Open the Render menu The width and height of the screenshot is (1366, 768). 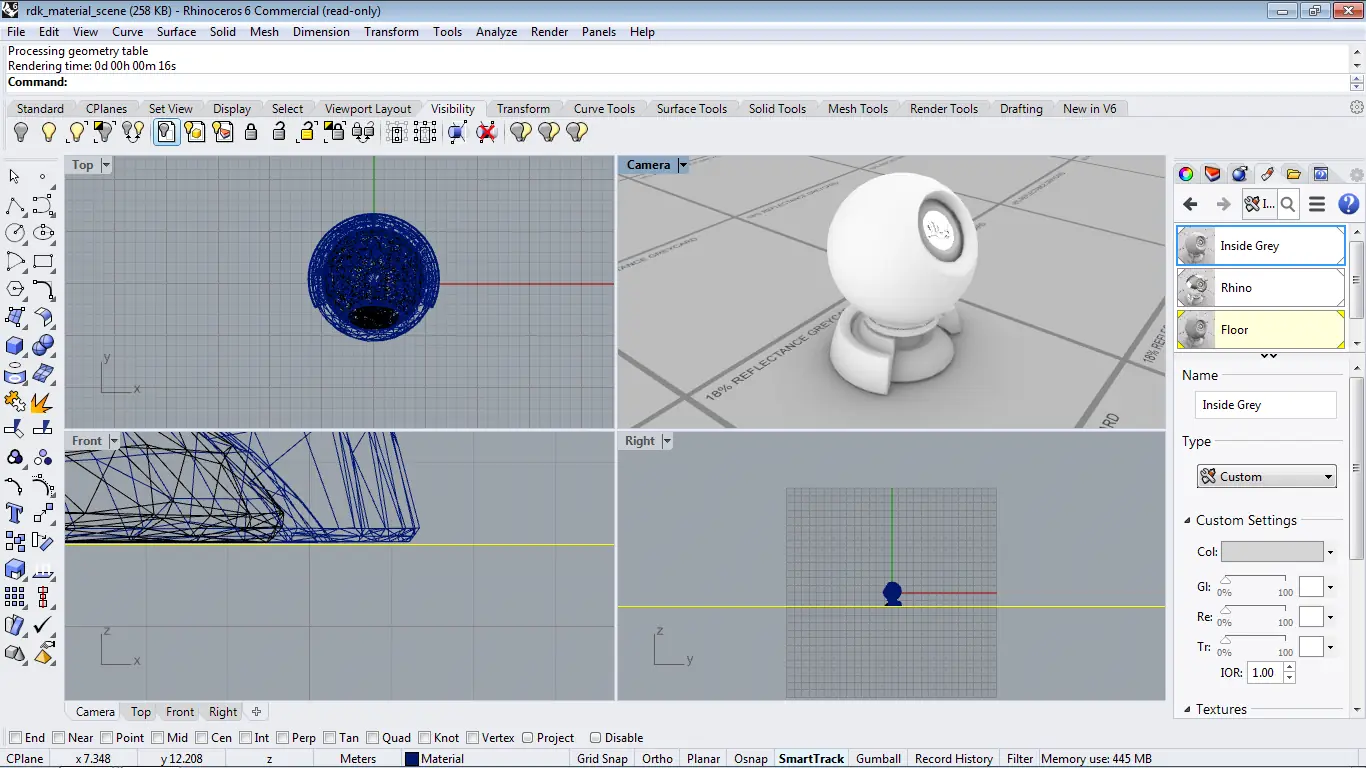click(x=549, y=32)
